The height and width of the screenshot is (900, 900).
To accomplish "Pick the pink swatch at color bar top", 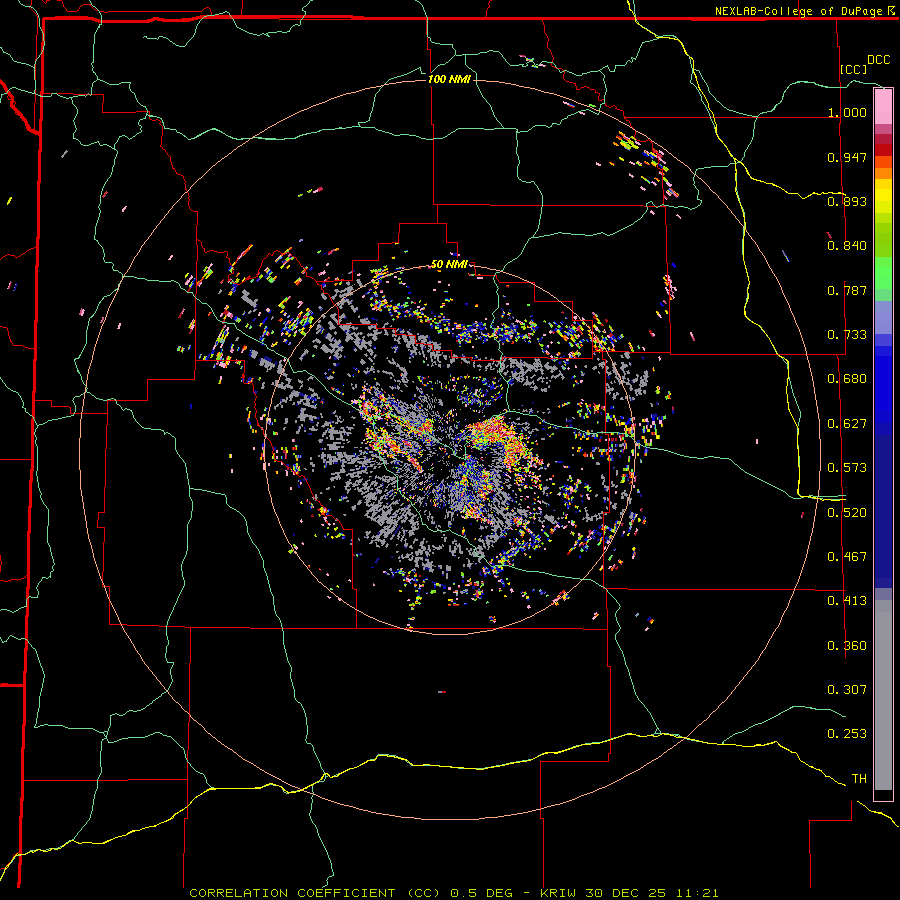I will coord(883,107).
